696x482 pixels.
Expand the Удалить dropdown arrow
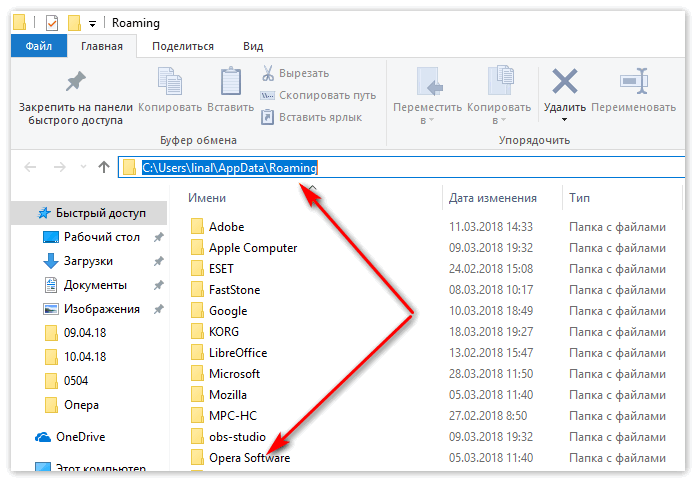coord(564,119)
